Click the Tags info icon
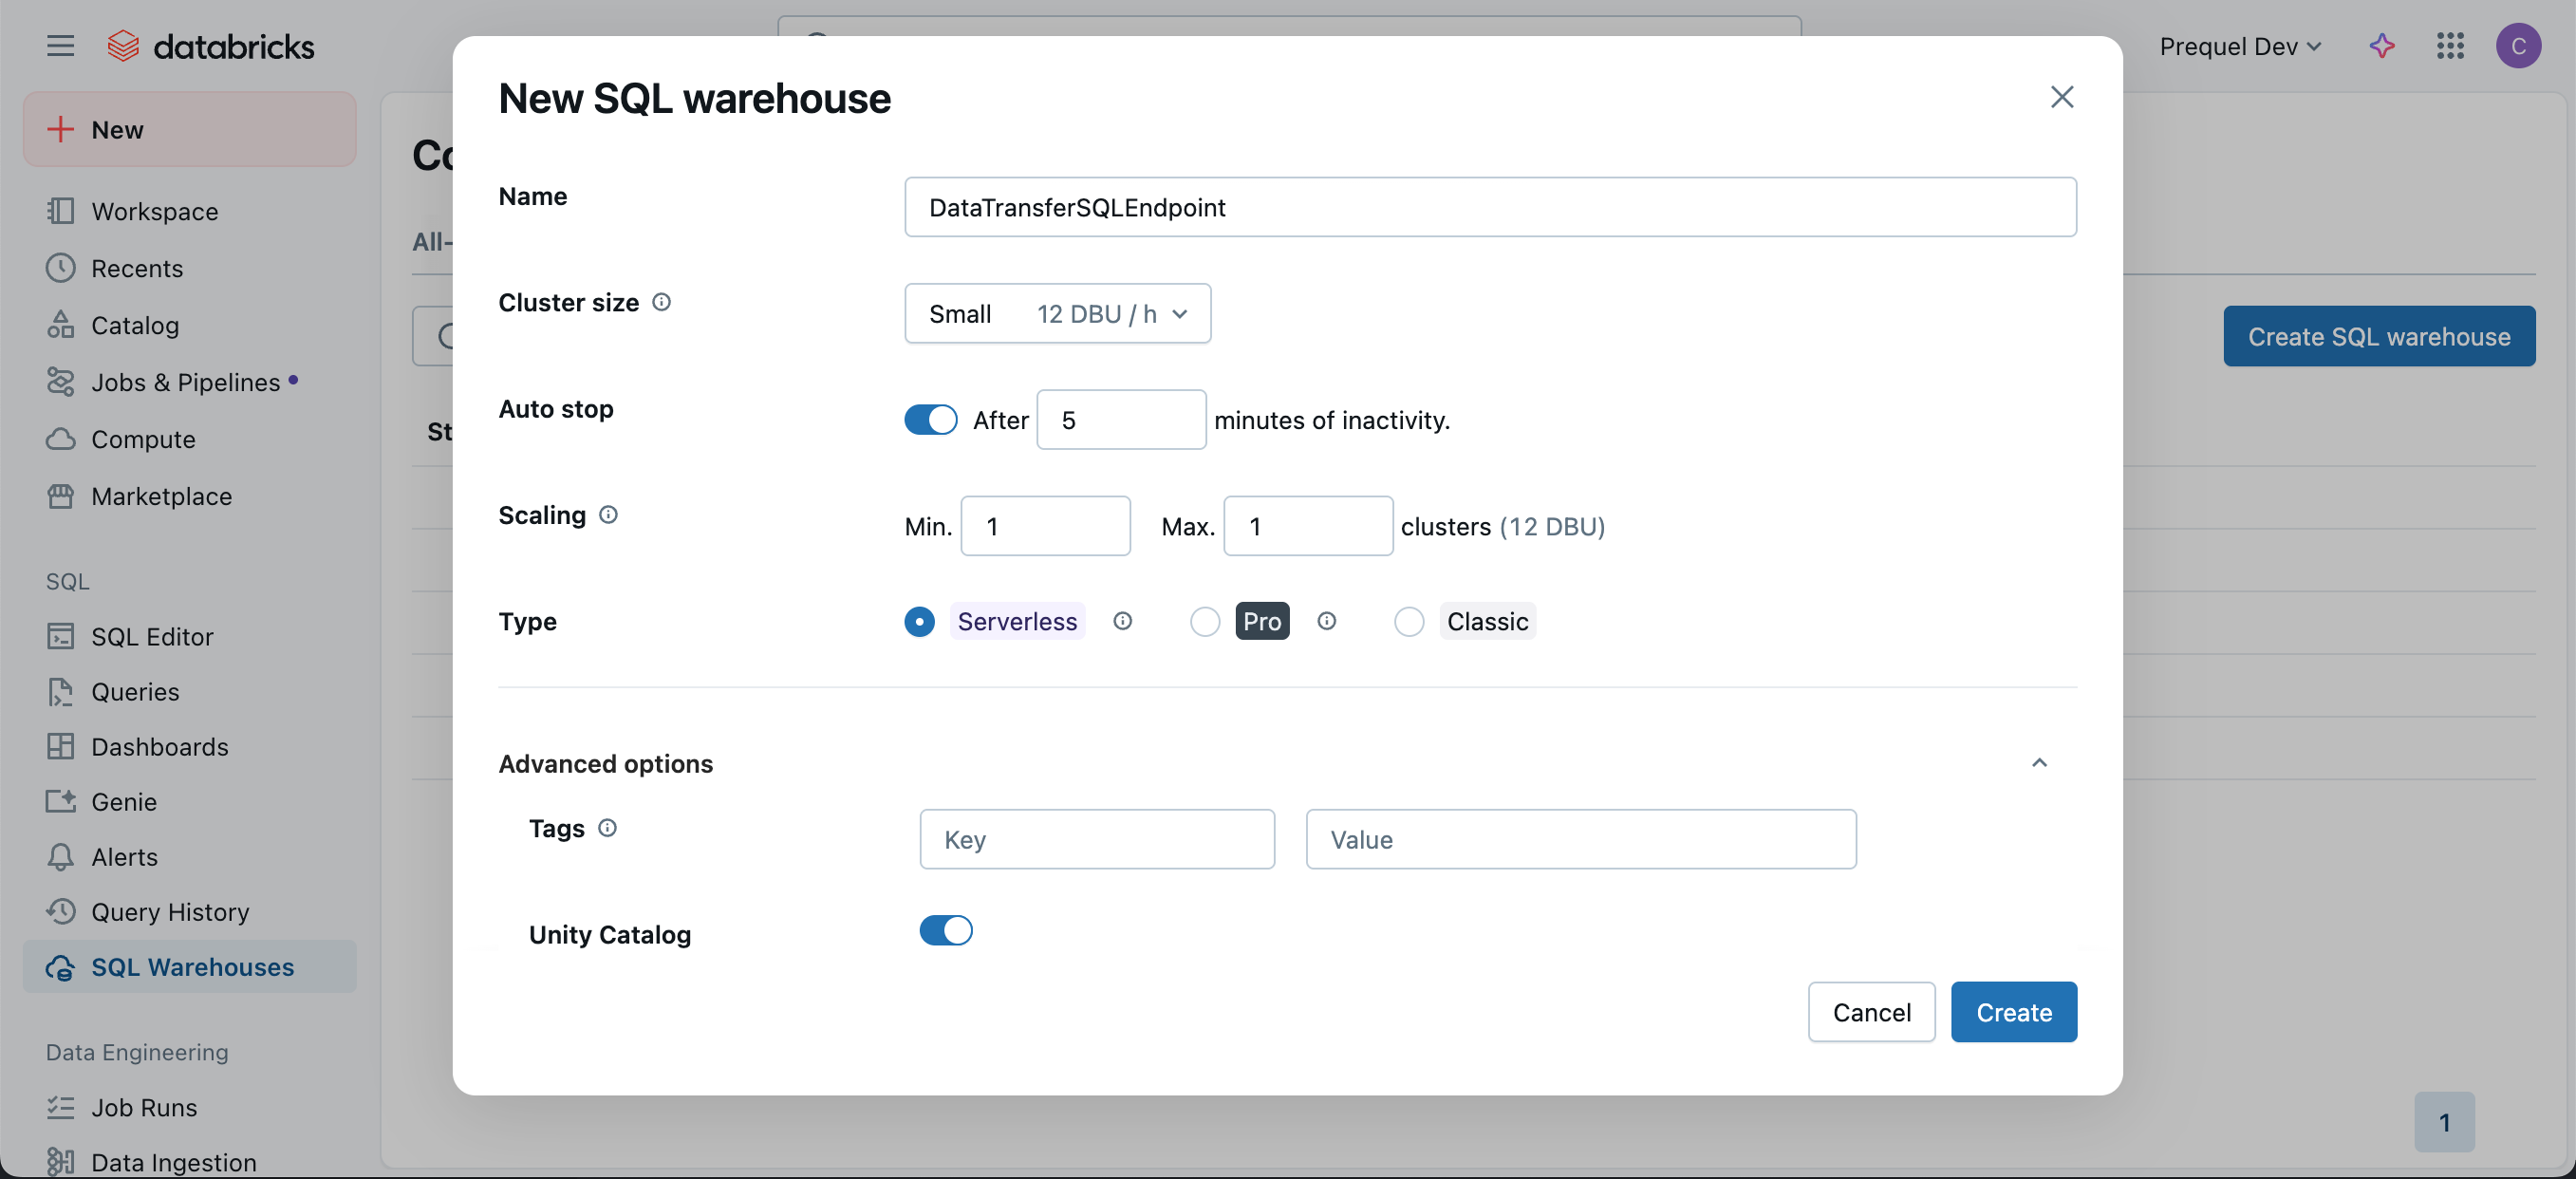Image resolution: width=2576 pixels, height=1179 pixels. coord(607,828)
